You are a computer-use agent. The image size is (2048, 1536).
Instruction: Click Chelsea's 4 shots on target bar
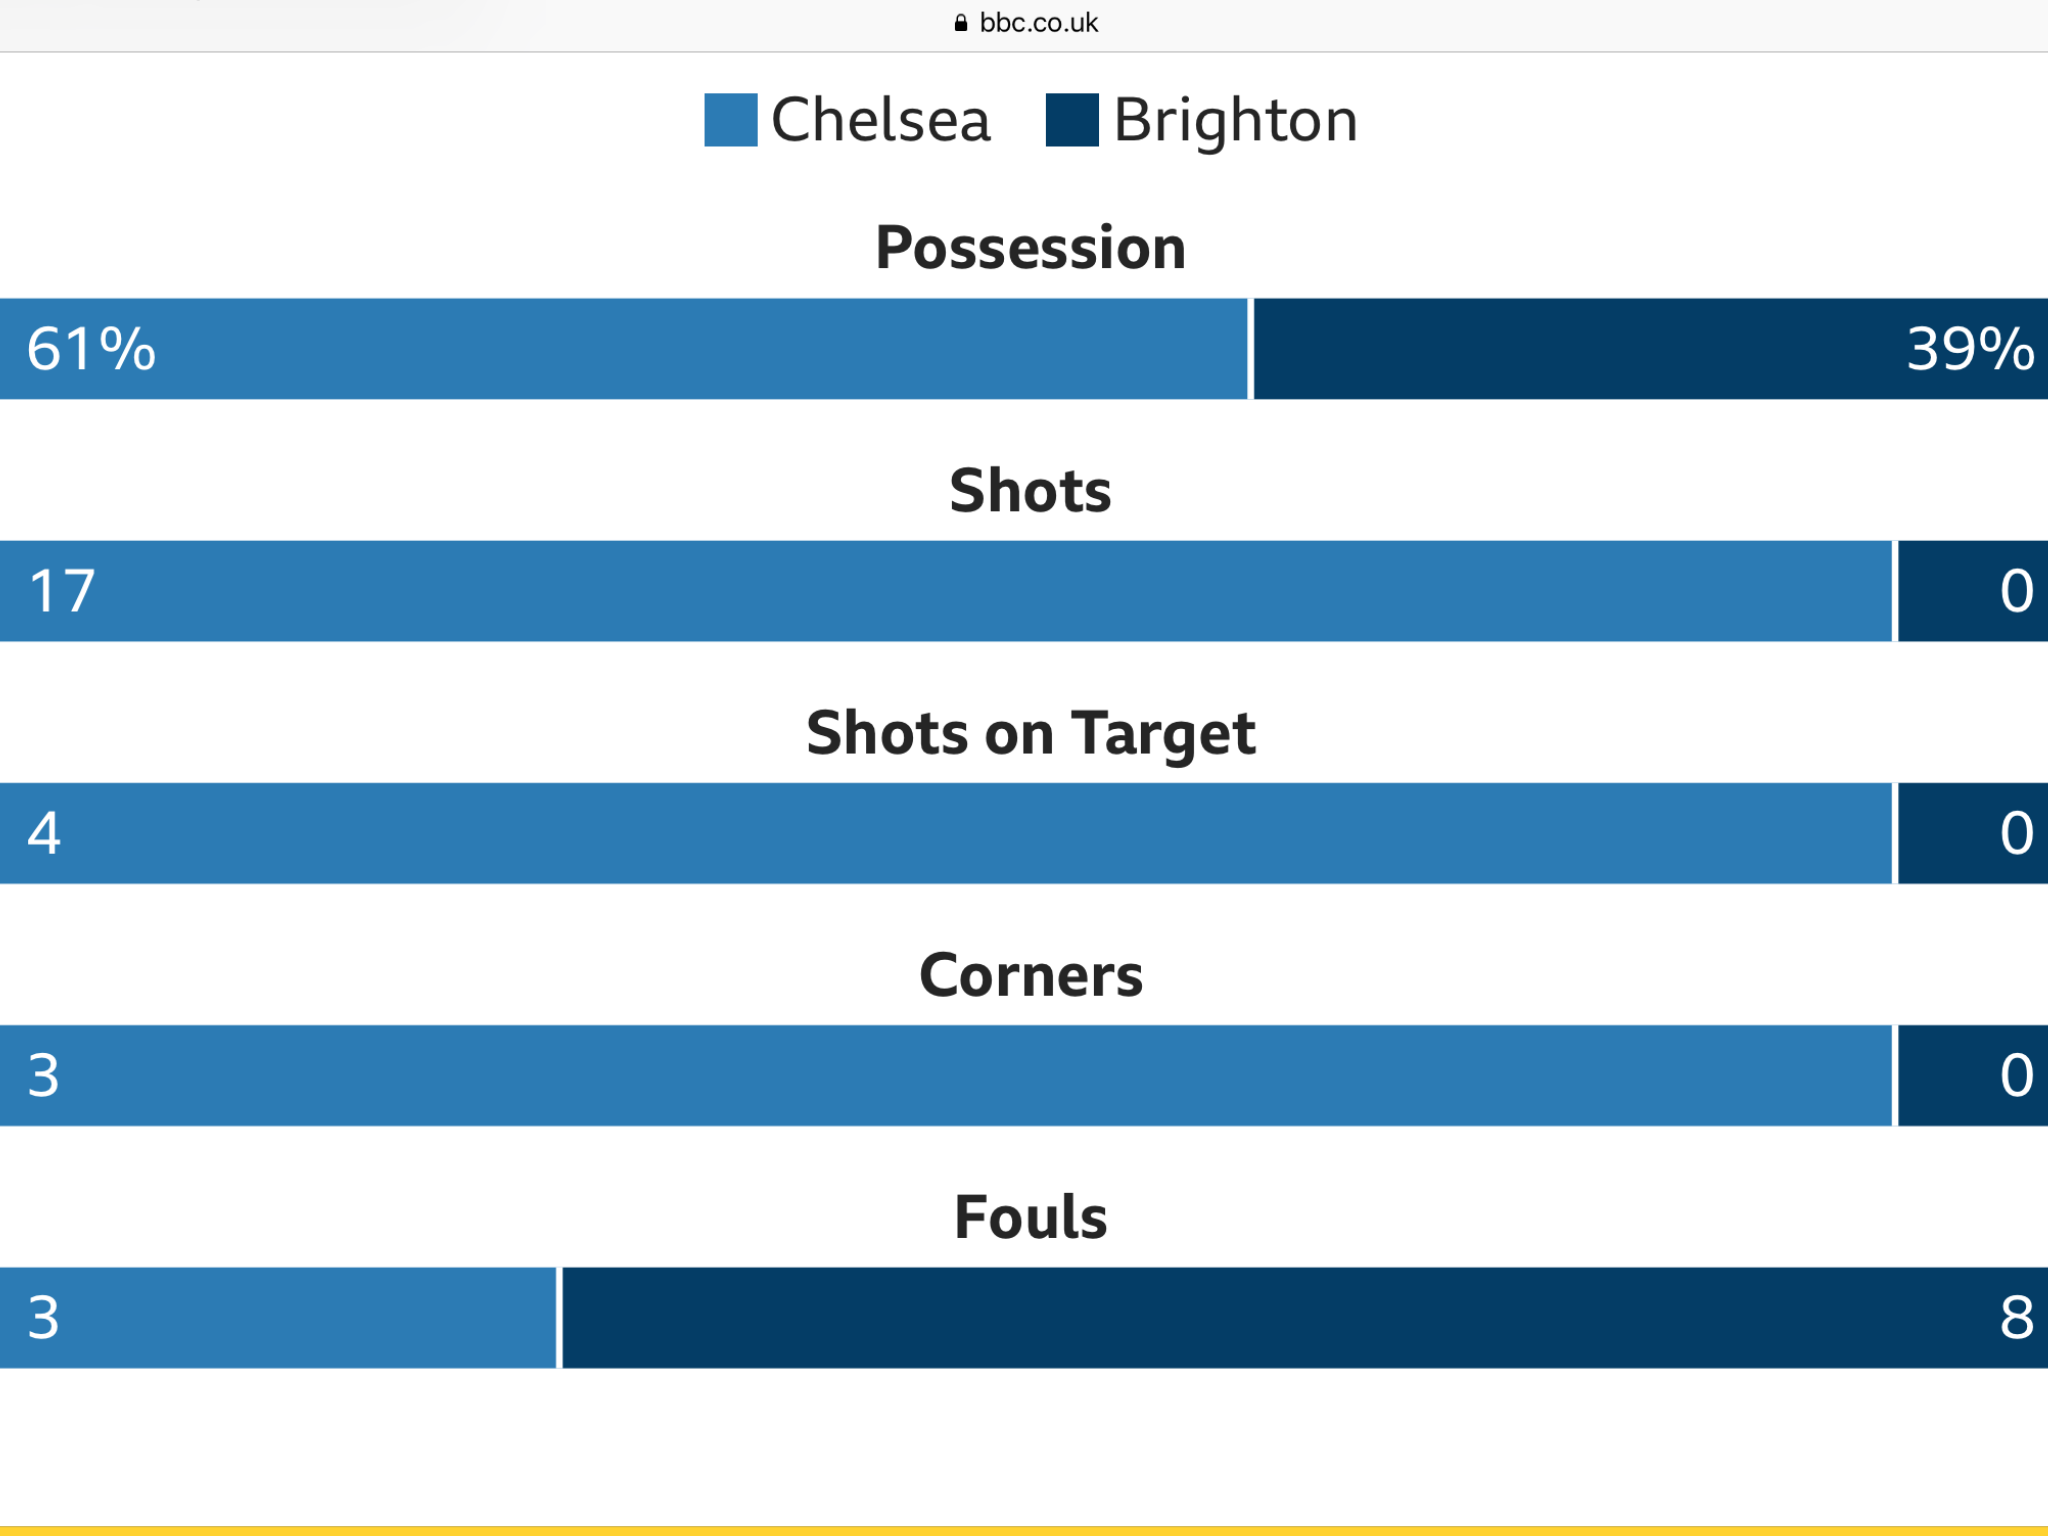tap(946, 833)
